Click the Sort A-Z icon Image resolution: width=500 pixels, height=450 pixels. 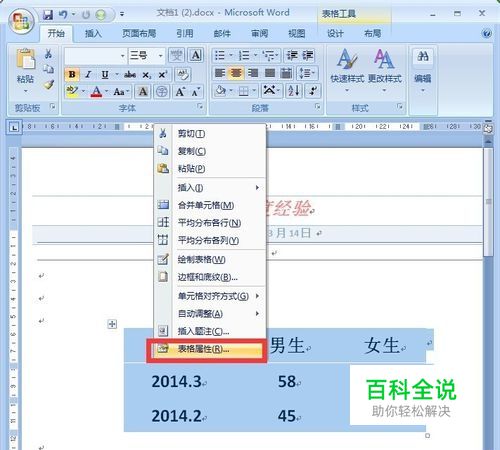294,91
